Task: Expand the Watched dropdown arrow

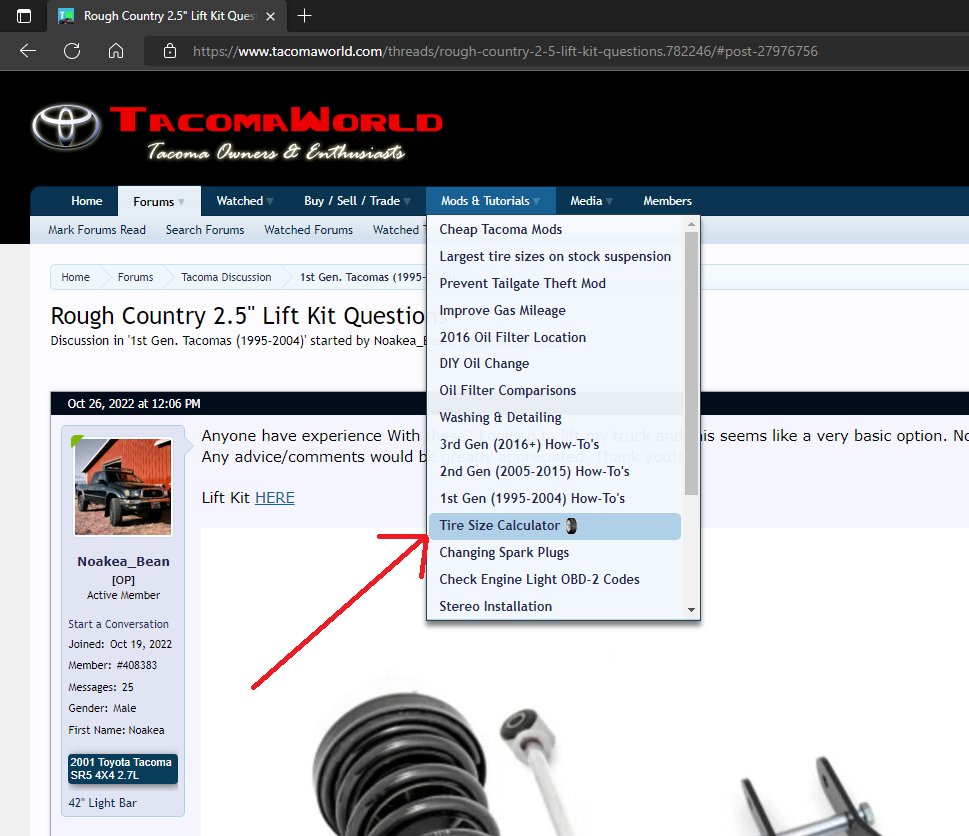Action: [x=271, y=201]
